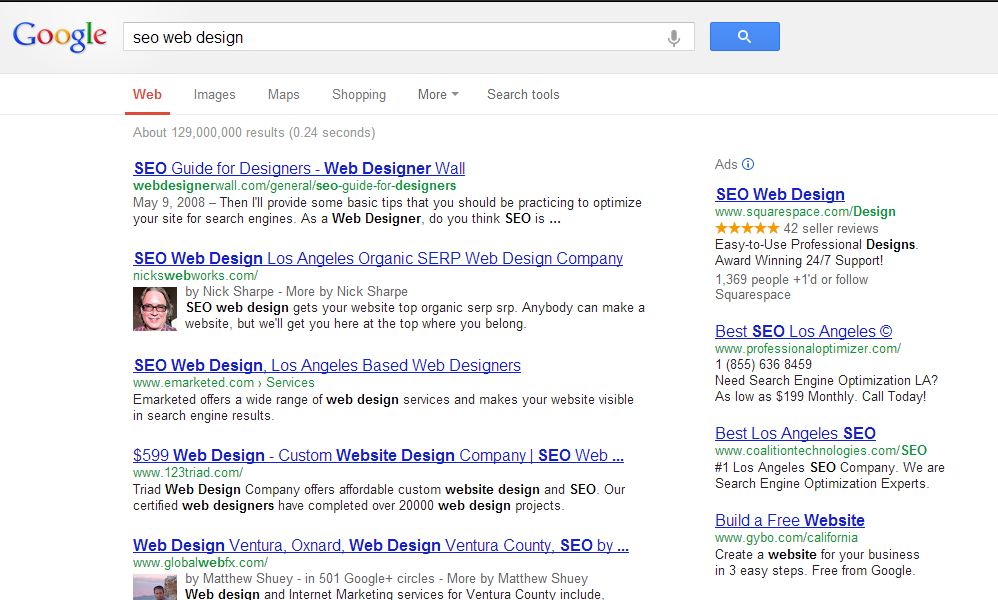The image size is (998, 600).
Task: Click the Google logo
Action: (x=60, y=36)
